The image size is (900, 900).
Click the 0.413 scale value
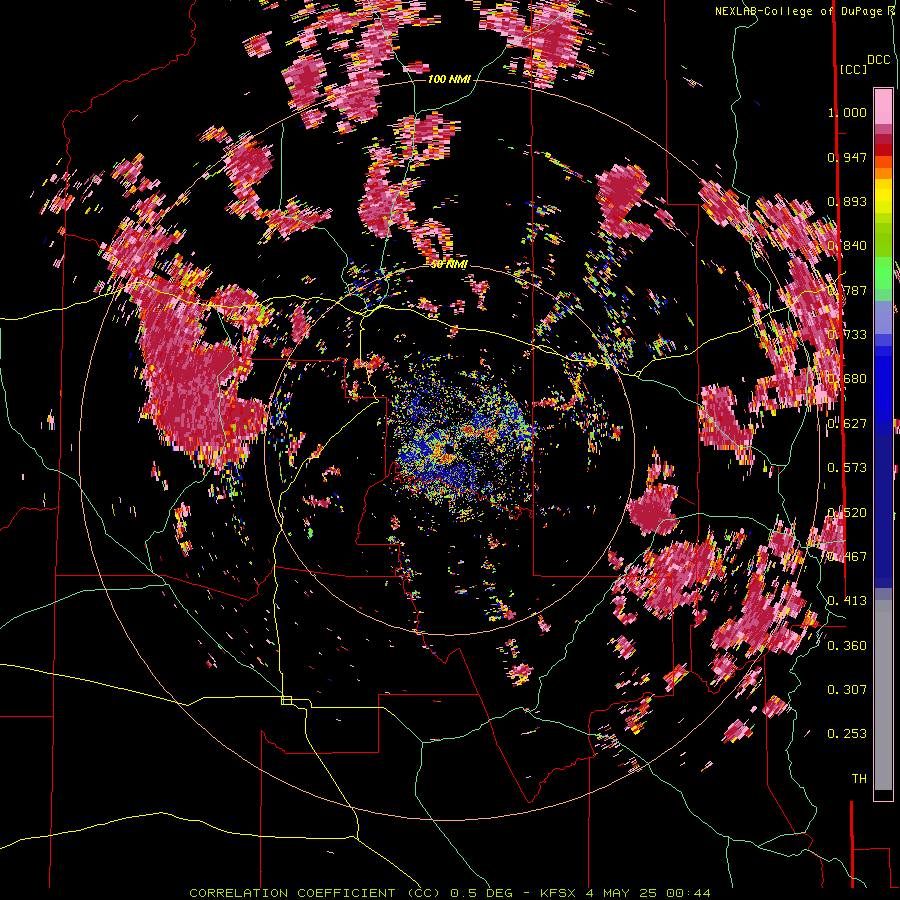pos(847,600)
